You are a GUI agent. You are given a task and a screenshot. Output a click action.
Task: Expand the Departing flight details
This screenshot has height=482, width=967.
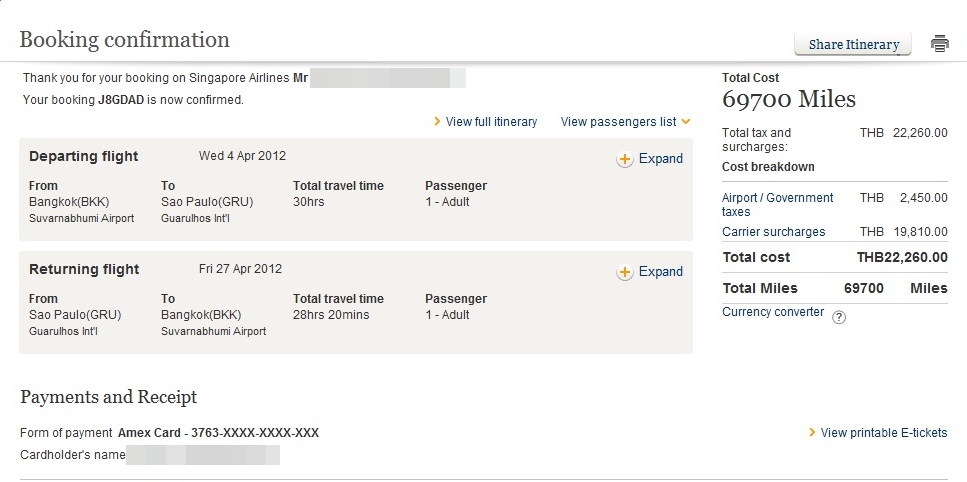click(660, 159)
